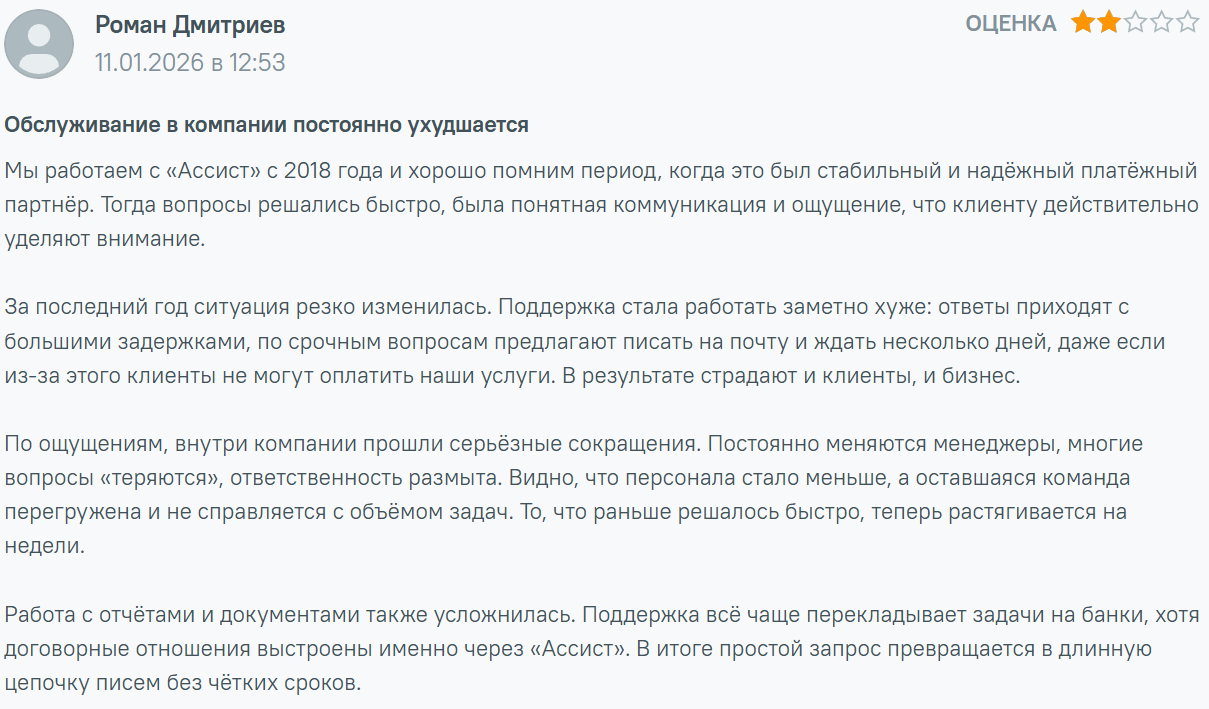1209x709 pixels.
Task: Click the second filled rating star
Action: (x=1108, y=22)
